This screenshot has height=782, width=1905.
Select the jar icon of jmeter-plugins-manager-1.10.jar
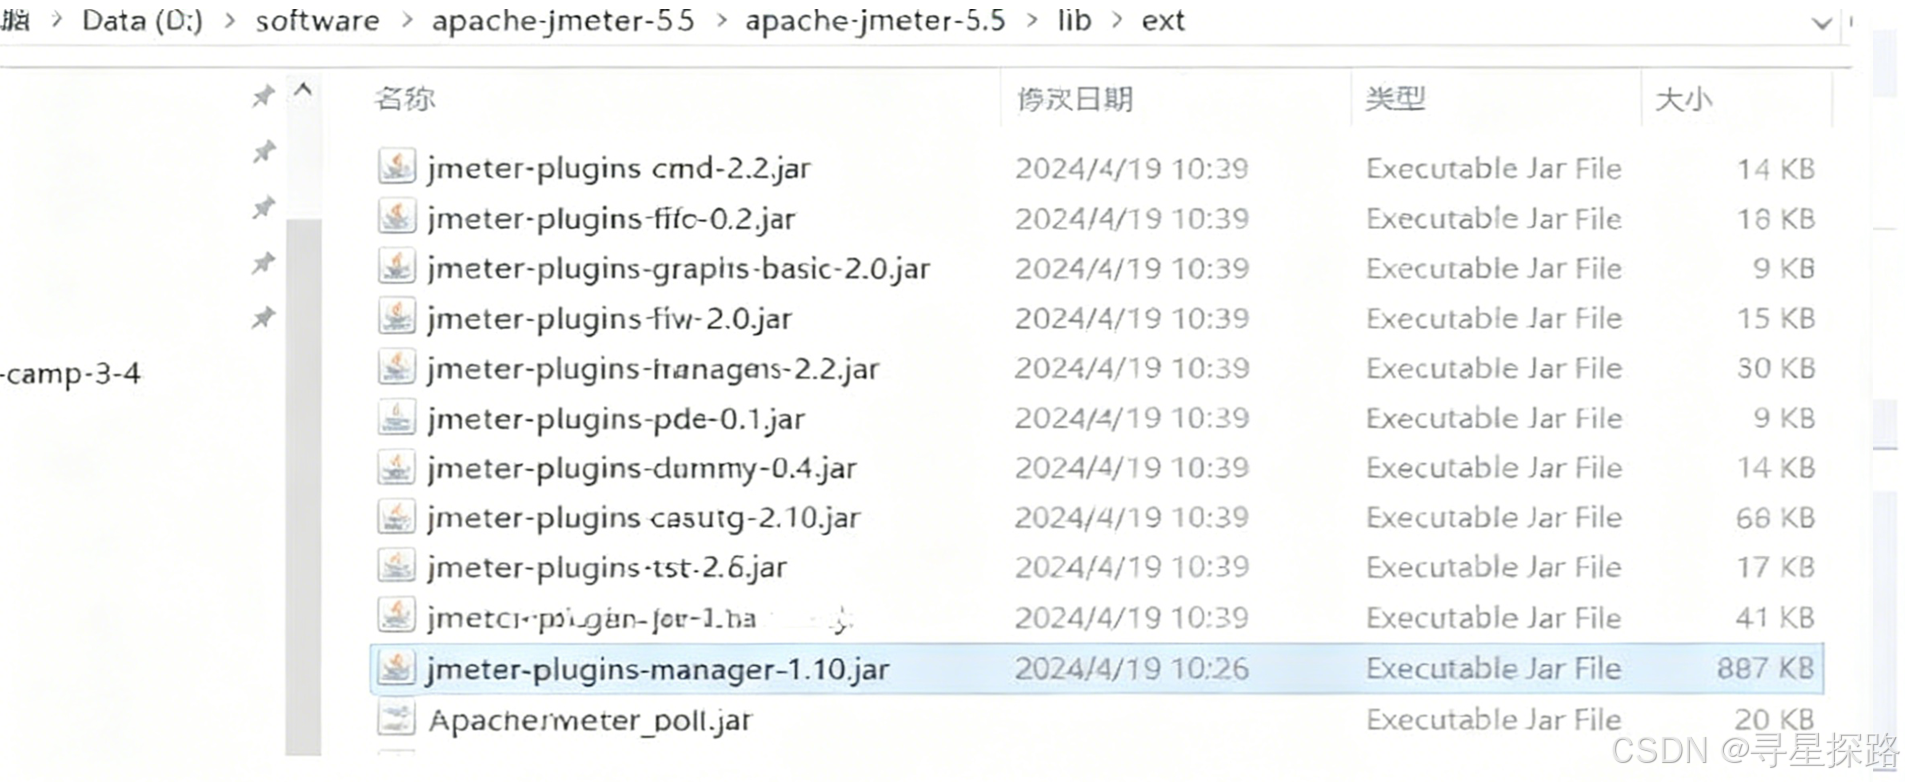tap(397, 667)
